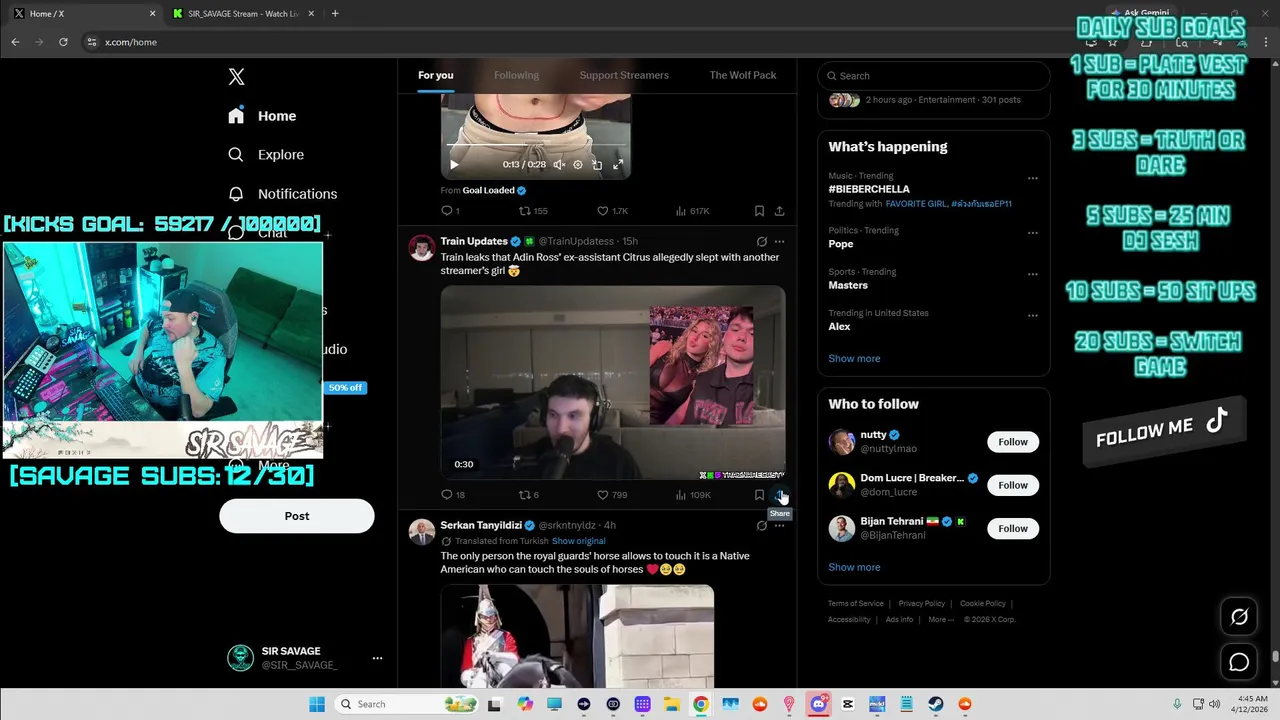Open Chrome from the taskbar
Viewport: 1280px width, 720px height.
(701, 704)
